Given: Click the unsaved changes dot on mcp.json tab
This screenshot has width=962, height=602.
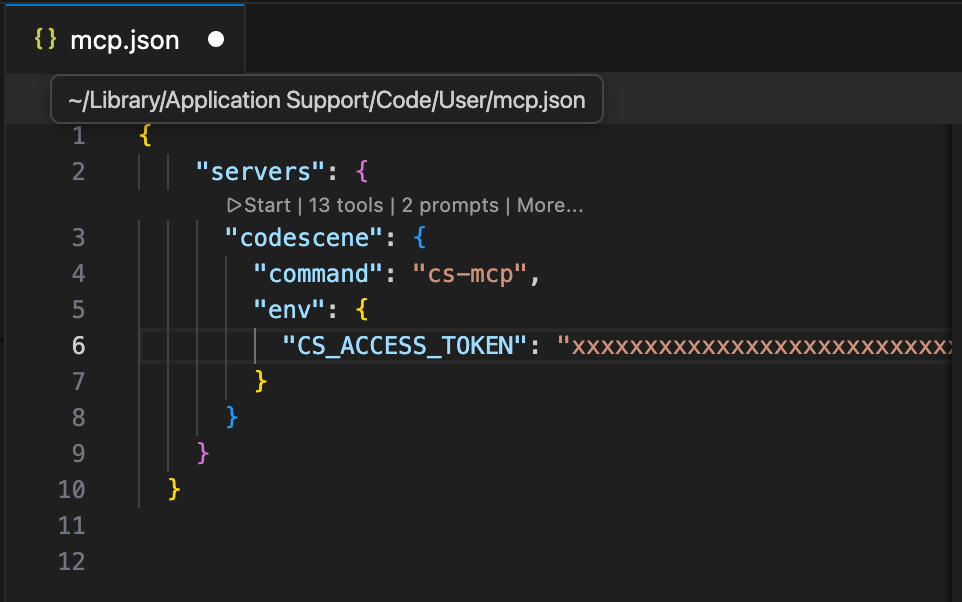Looking at the screenshot, I should tap(216, 39).
